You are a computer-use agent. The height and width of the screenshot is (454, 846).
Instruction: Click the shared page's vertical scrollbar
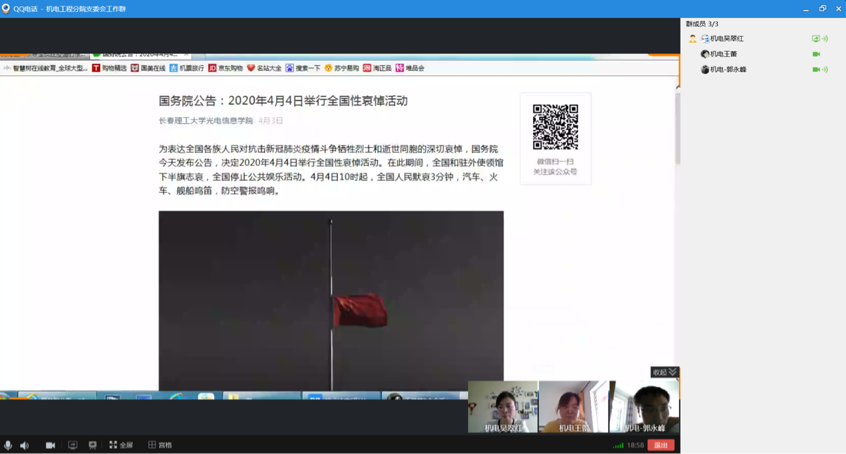pyautogui.click(x=677, y=130)
